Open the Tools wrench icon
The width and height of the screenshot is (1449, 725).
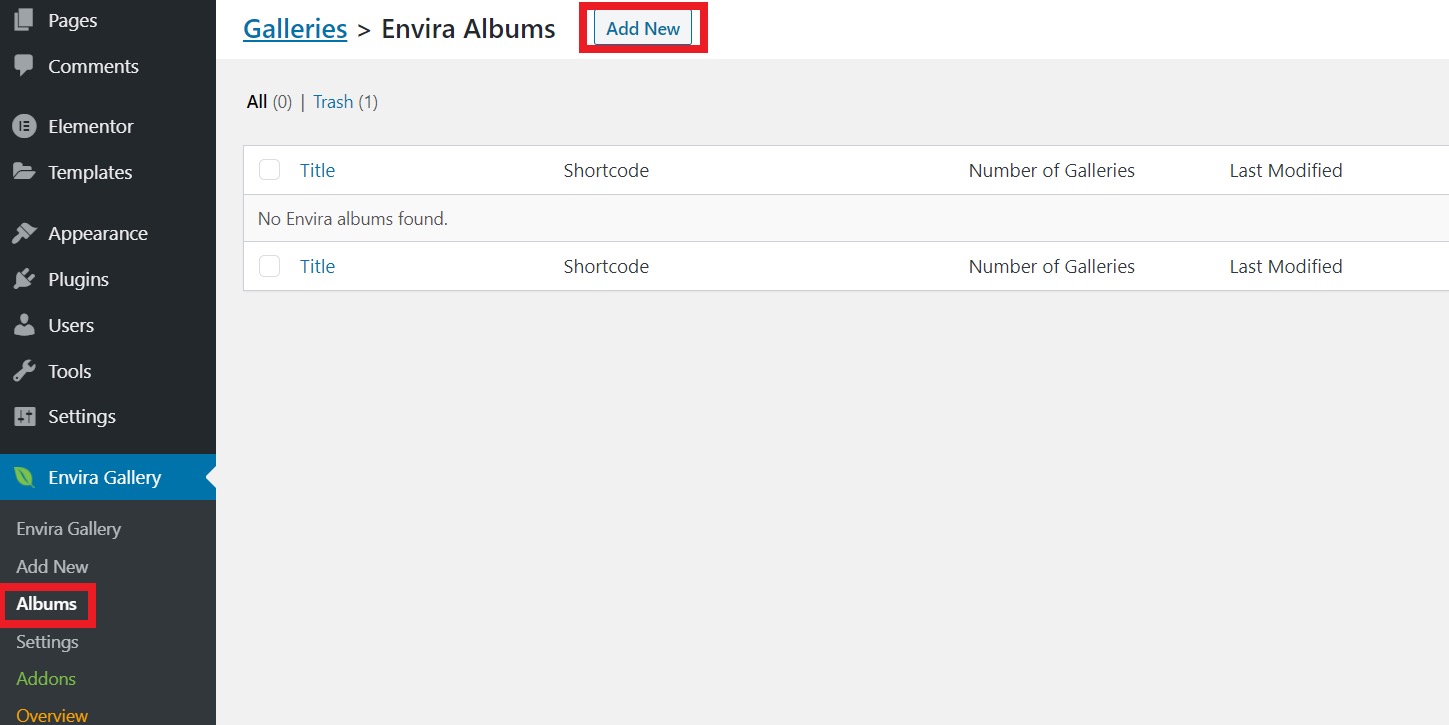pos(24,371)
